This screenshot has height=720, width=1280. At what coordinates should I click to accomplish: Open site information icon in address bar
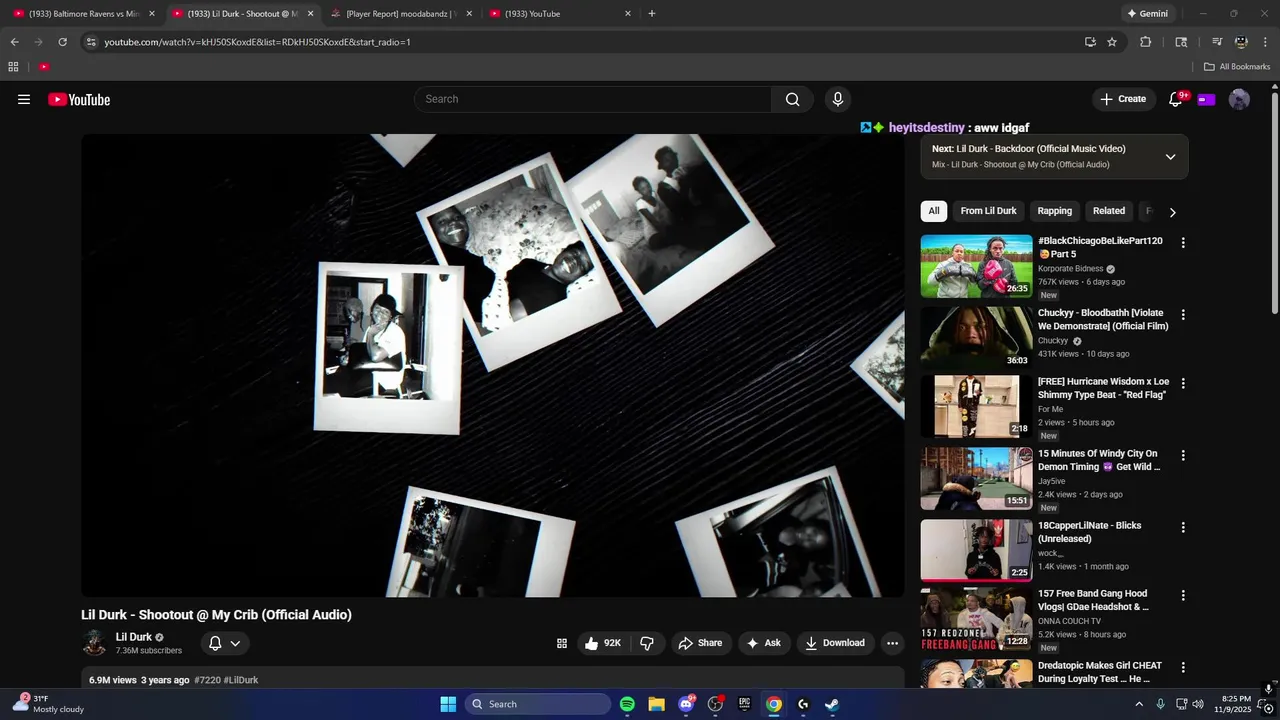[x=91, y=42]
